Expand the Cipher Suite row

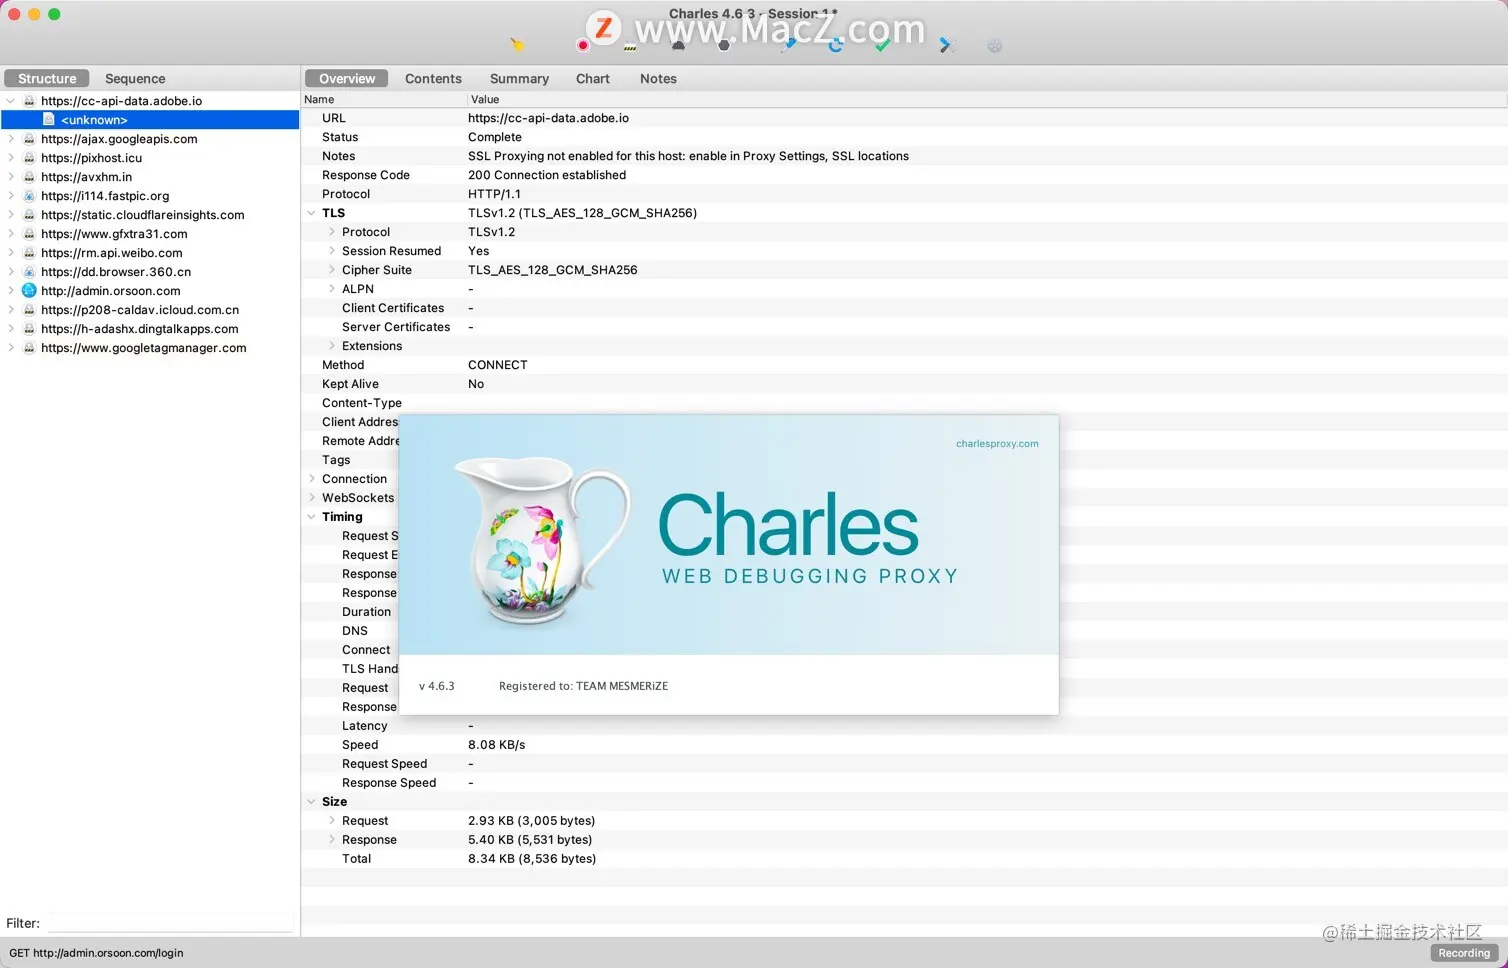coord(332,270)
